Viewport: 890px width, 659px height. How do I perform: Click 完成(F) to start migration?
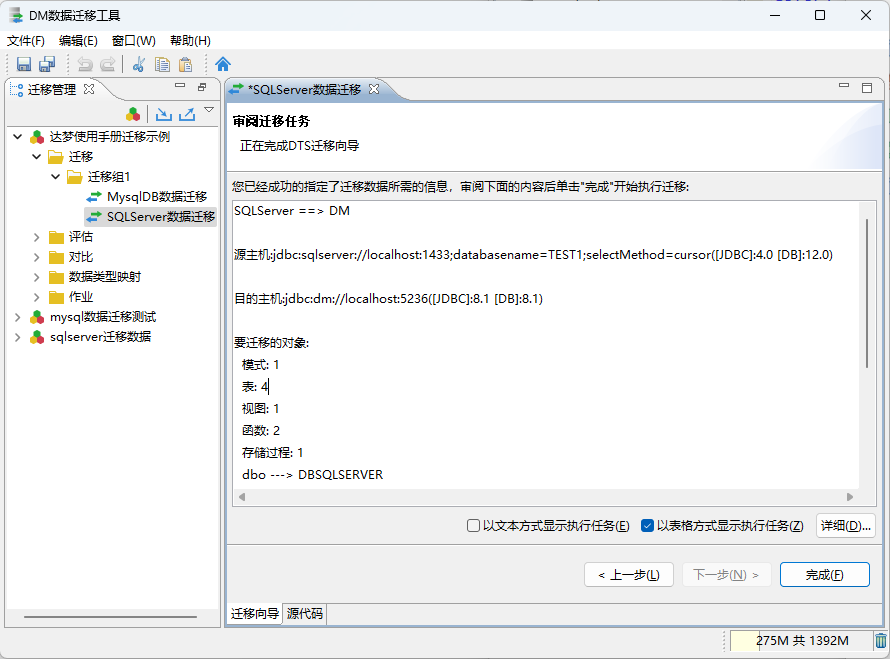point(825,575)
